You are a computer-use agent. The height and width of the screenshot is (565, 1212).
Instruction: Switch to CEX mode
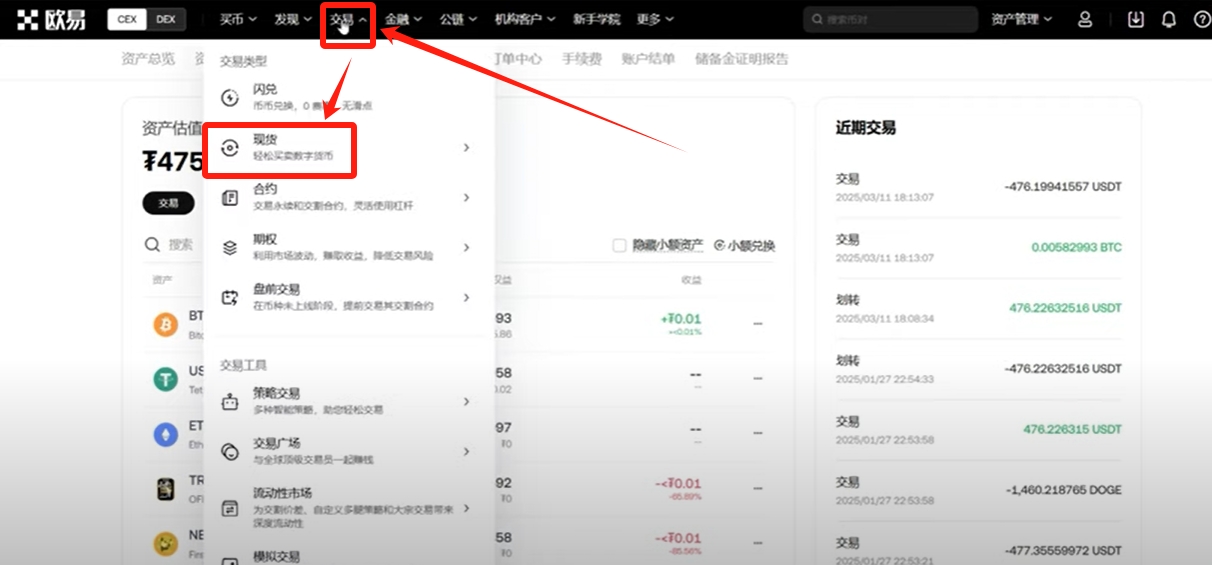(x=127, y=19)
